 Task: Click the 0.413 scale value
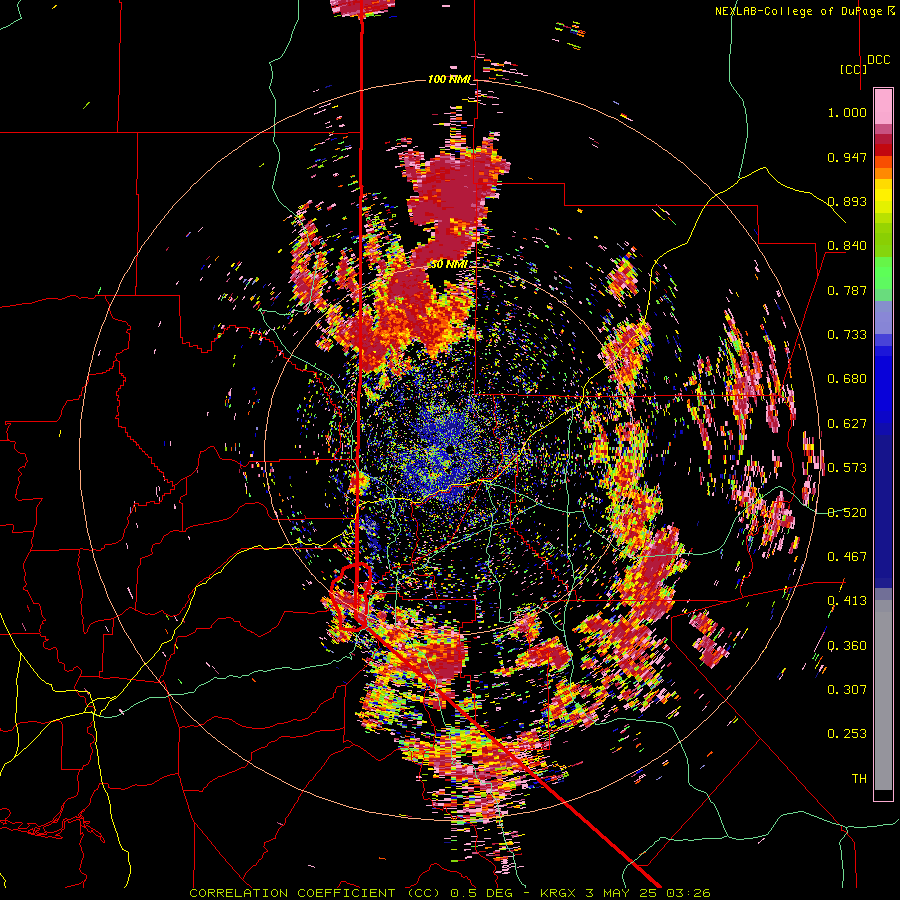[847, 601]
